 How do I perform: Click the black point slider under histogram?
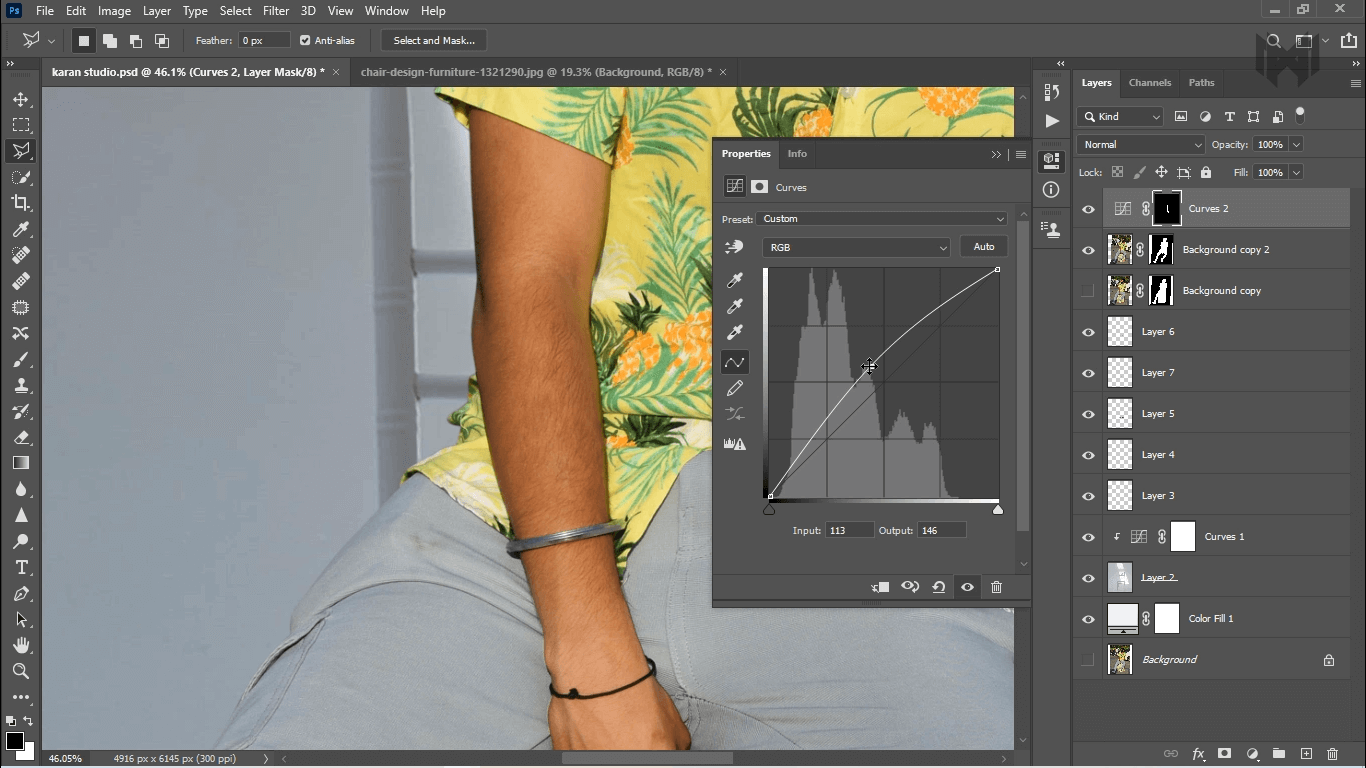769,510
